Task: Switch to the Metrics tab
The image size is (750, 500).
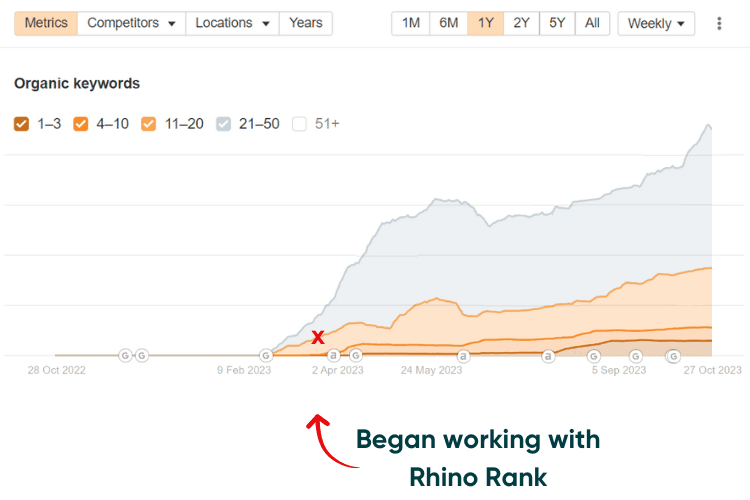Action: click(x=46, y=23)
